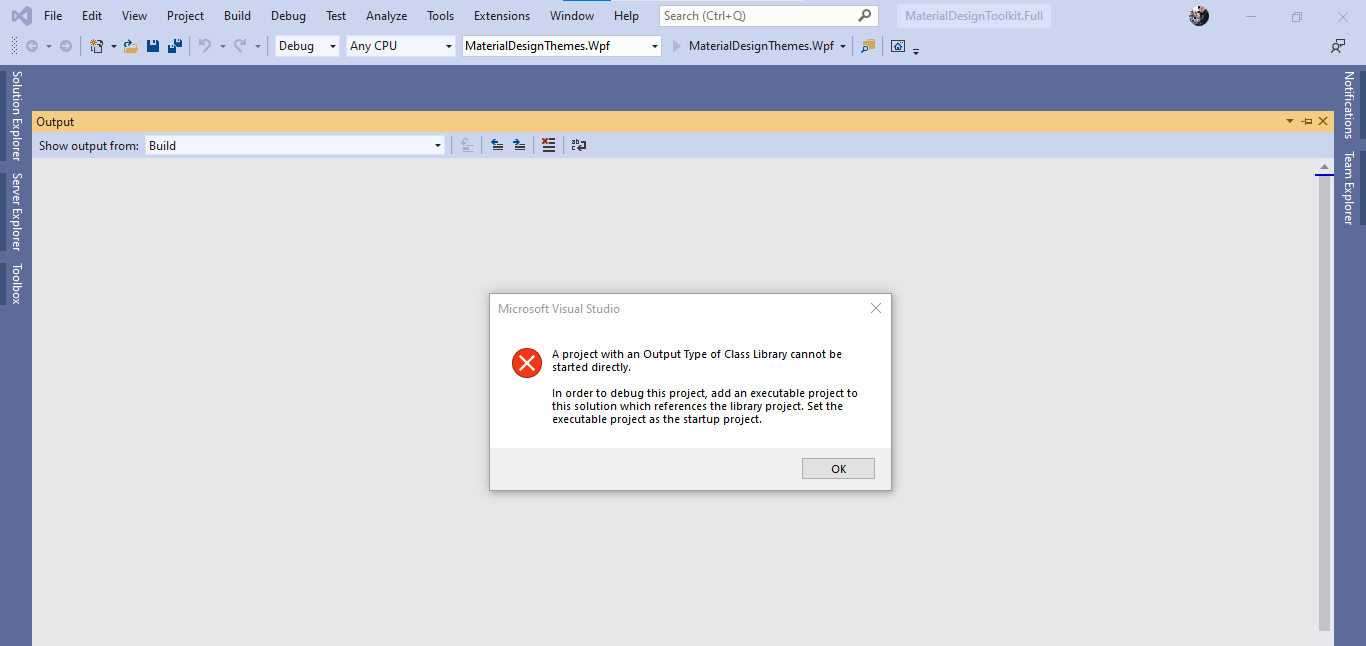Screen dimensions: 1366x646
Task: Open the Build menu
Action: 237,16
